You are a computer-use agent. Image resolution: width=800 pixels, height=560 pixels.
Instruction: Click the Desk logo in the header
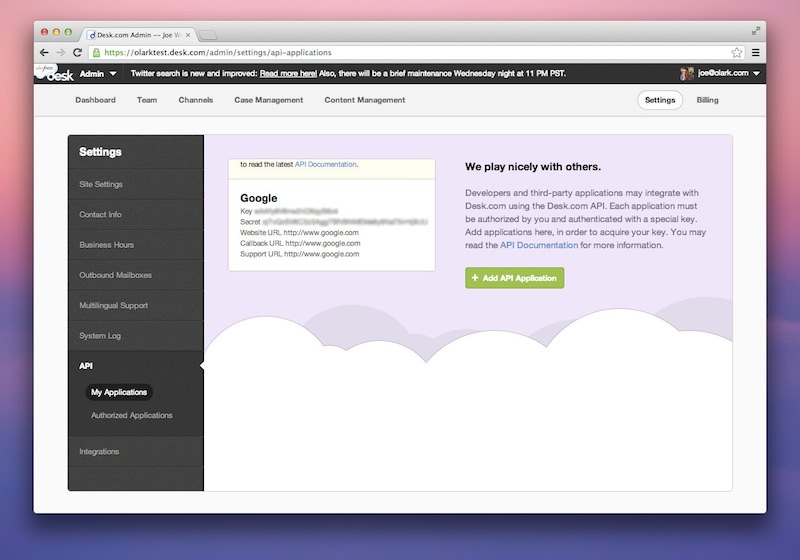(x=52, y=73)
